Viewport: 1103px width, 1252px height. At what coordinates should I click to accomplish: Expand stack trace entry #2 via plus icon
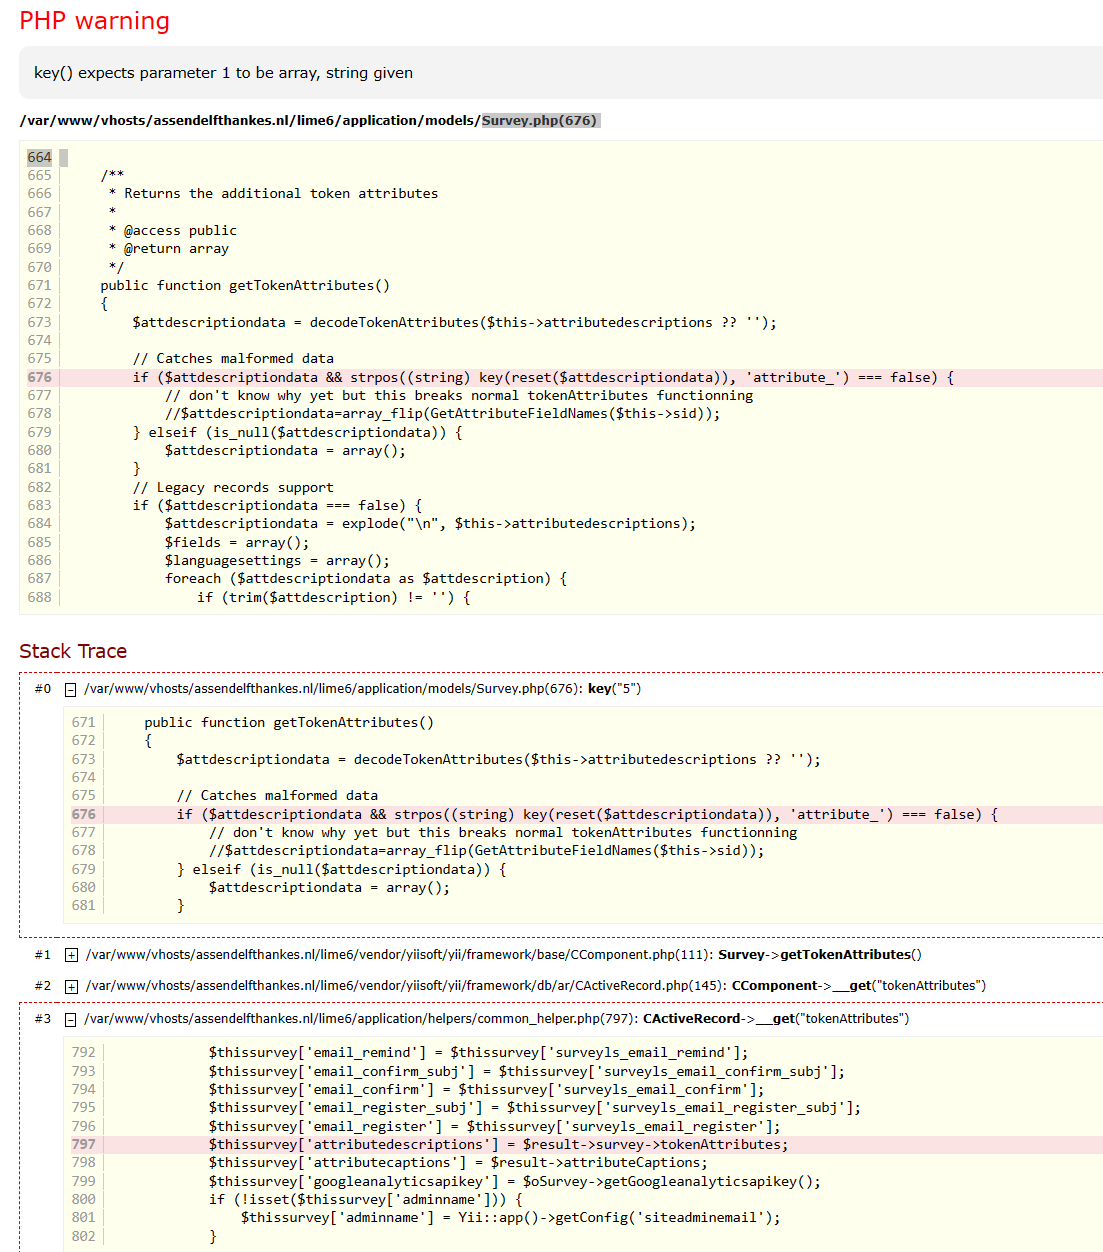coord(71,986)
